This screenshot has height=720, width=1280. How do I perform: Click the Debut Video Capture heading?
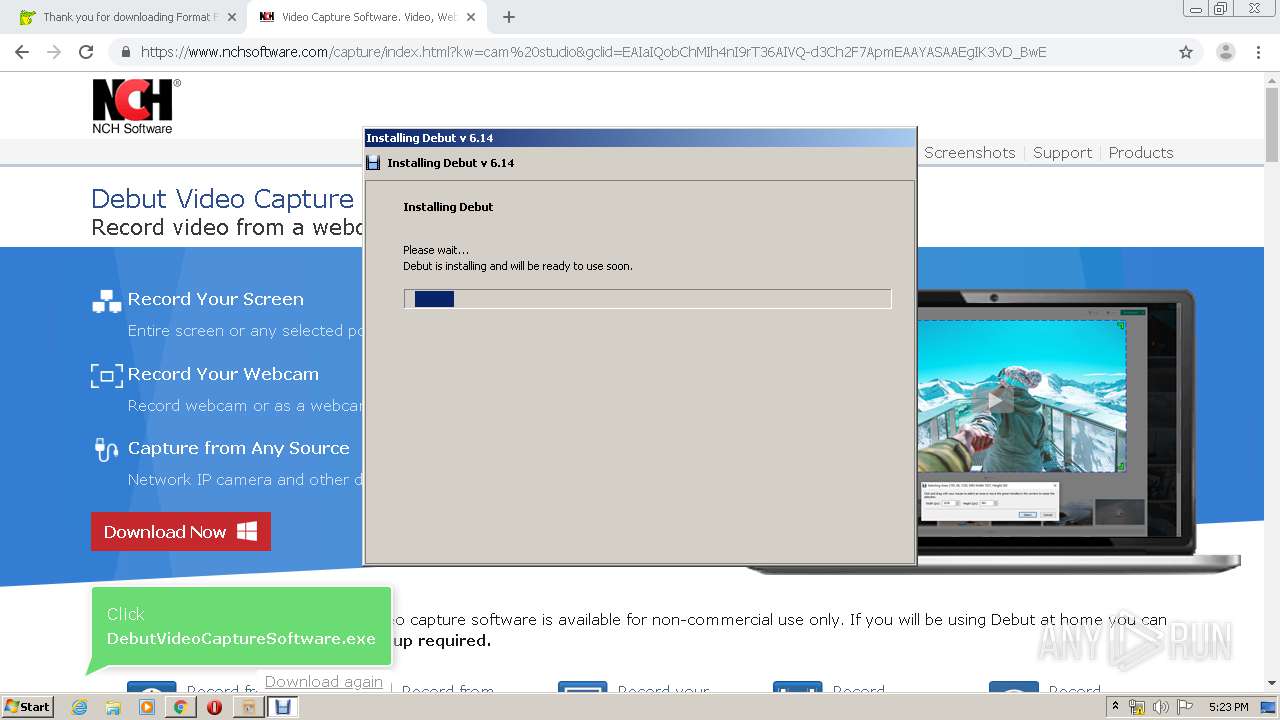pyautogui.click(x=222, y=199)
